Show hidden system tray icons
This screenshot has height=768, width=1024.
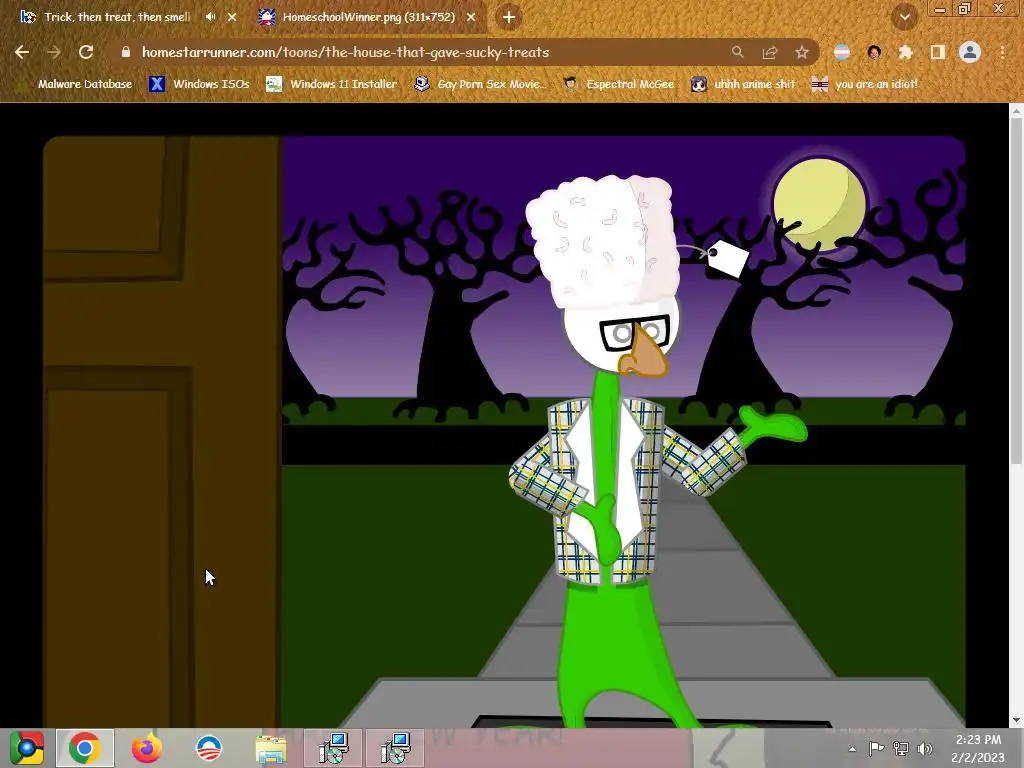coord(852,749)
